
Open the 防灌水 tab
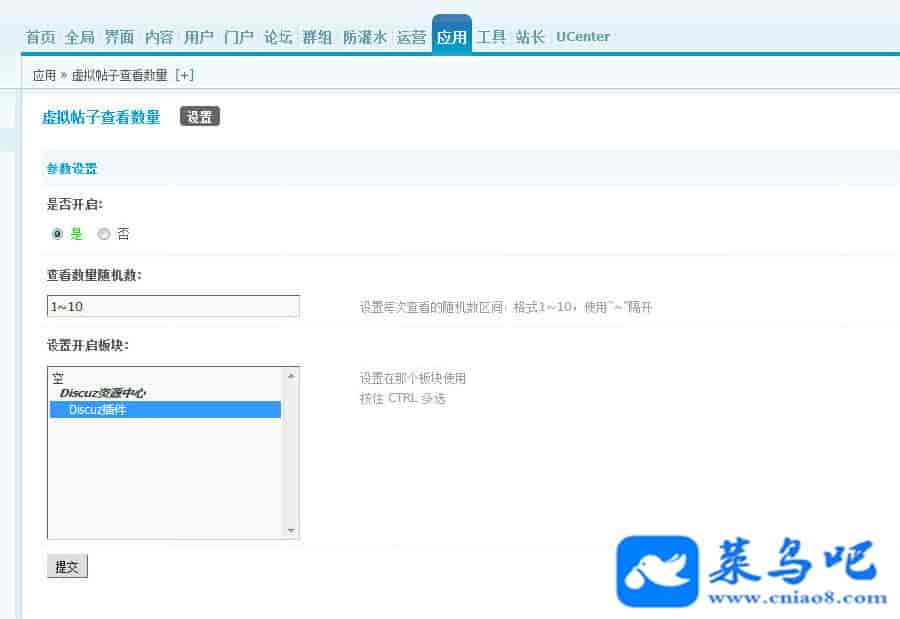(x=364, y=37)
